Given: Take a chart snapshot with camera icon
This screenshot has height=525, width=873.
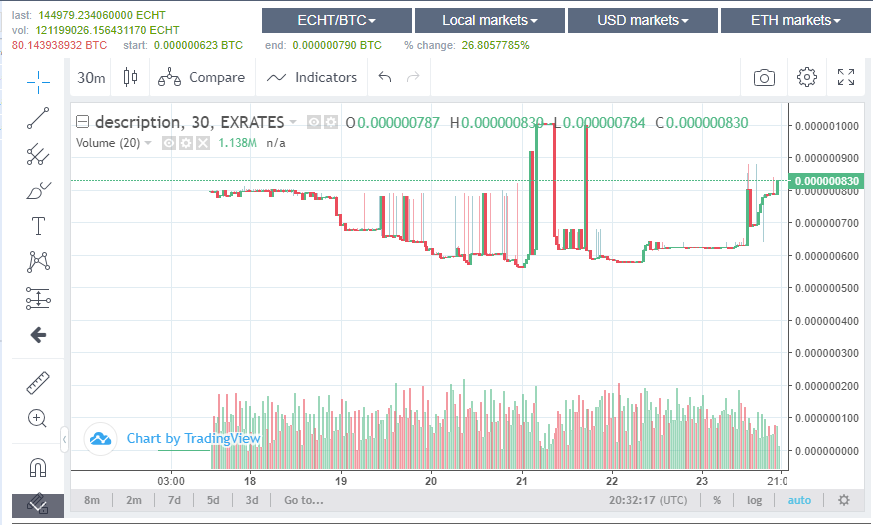Looking at the screenshot, I should (764, 78).
